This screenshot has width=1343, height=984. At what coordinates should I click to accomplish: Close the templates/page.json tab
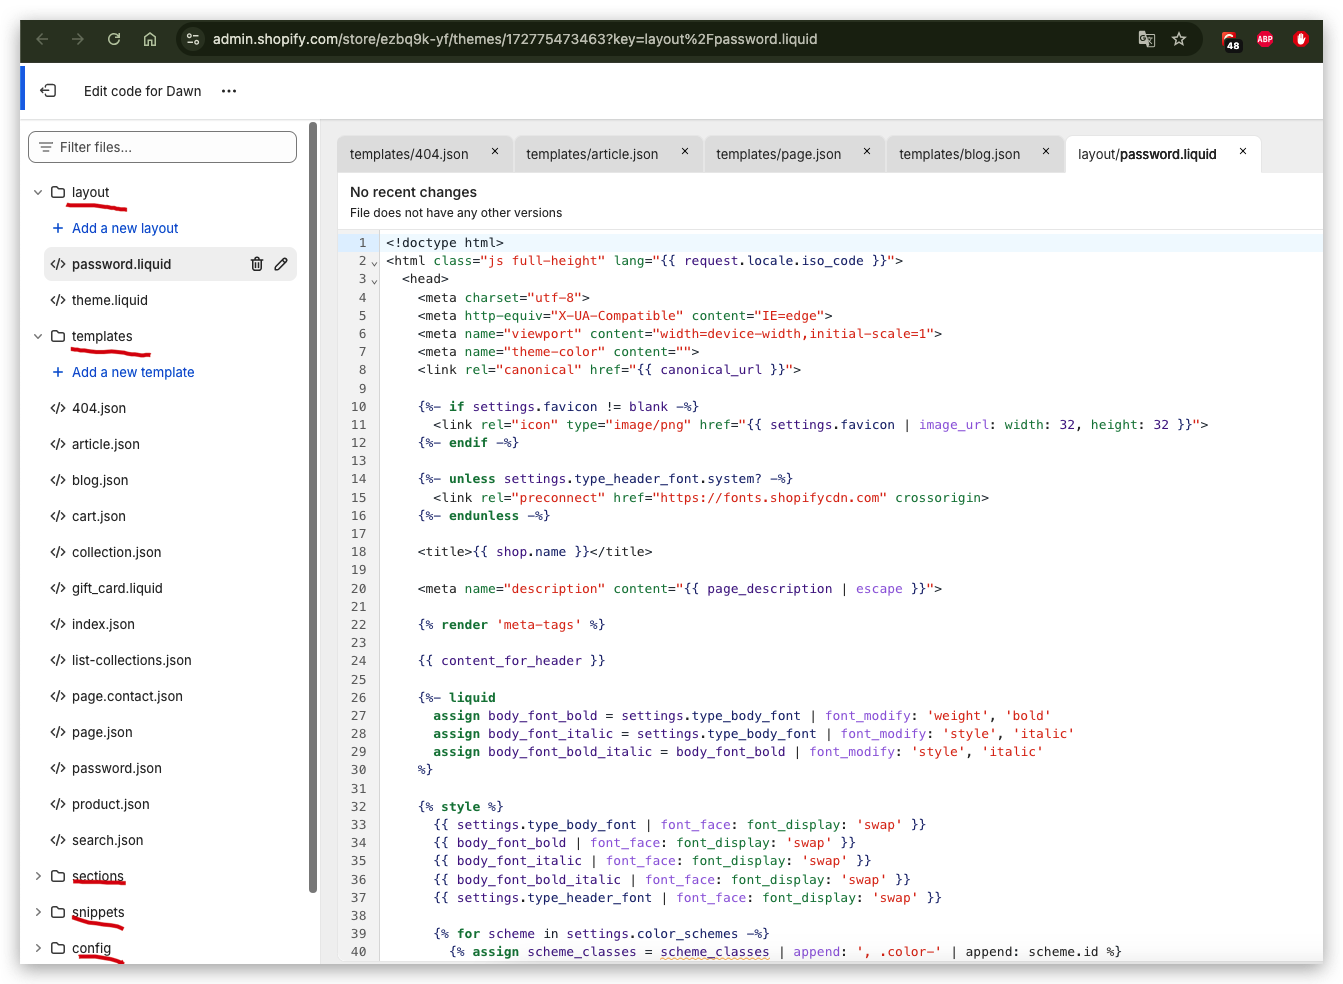point(867,151)
